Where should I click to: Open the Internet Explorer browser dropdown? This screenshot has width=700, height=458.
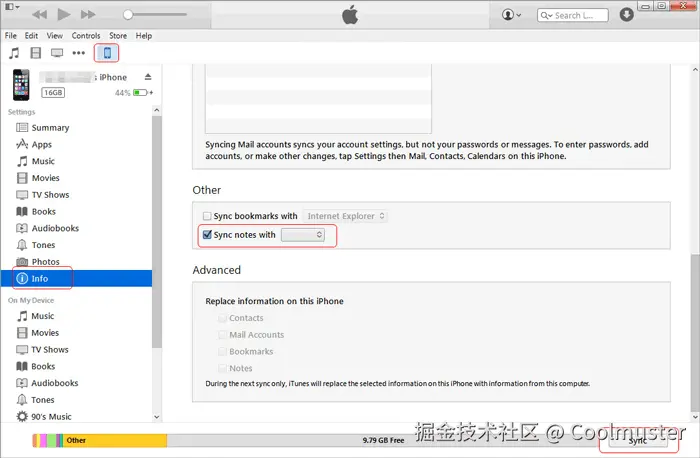click(x=345, y=216)
